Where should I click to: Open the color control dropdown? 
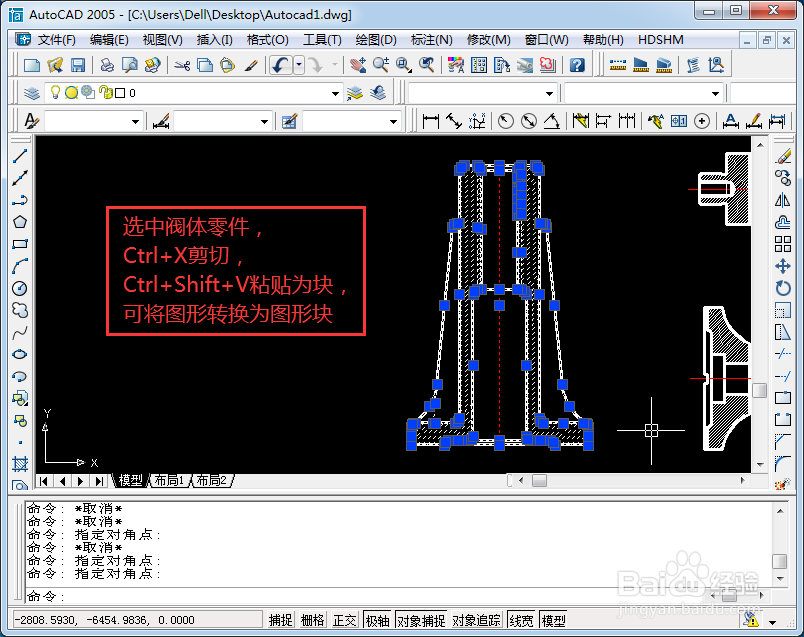(549, 93)
